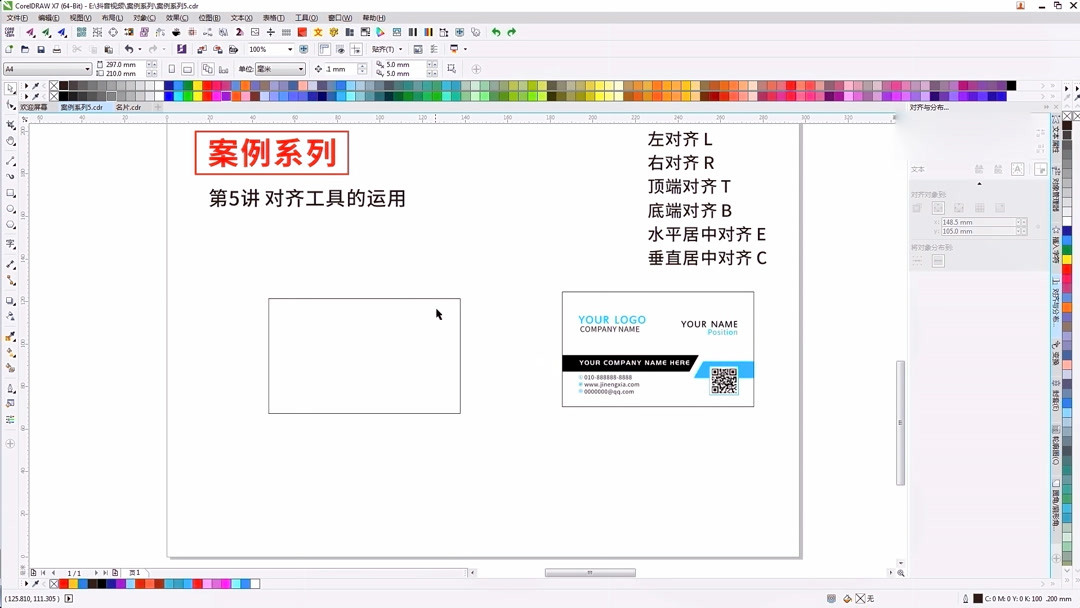This screenshot has width=1080, height=608.
Task: Choose the Rectangle tool
Action: [x=12, y=190]
